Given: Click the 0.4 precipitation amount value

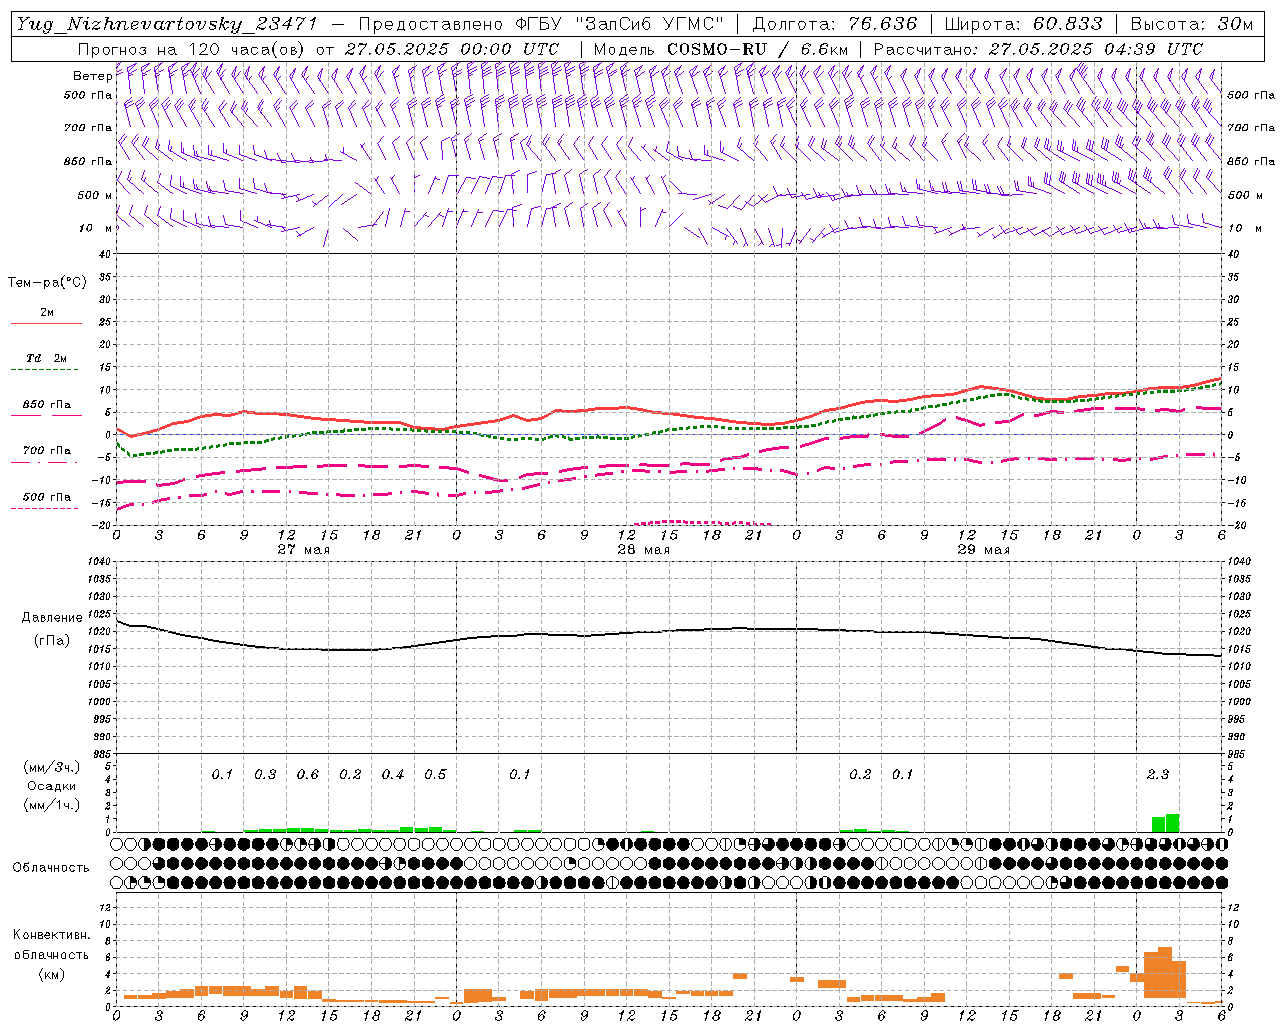Looking at the screenshot, I should pos(393,775).
